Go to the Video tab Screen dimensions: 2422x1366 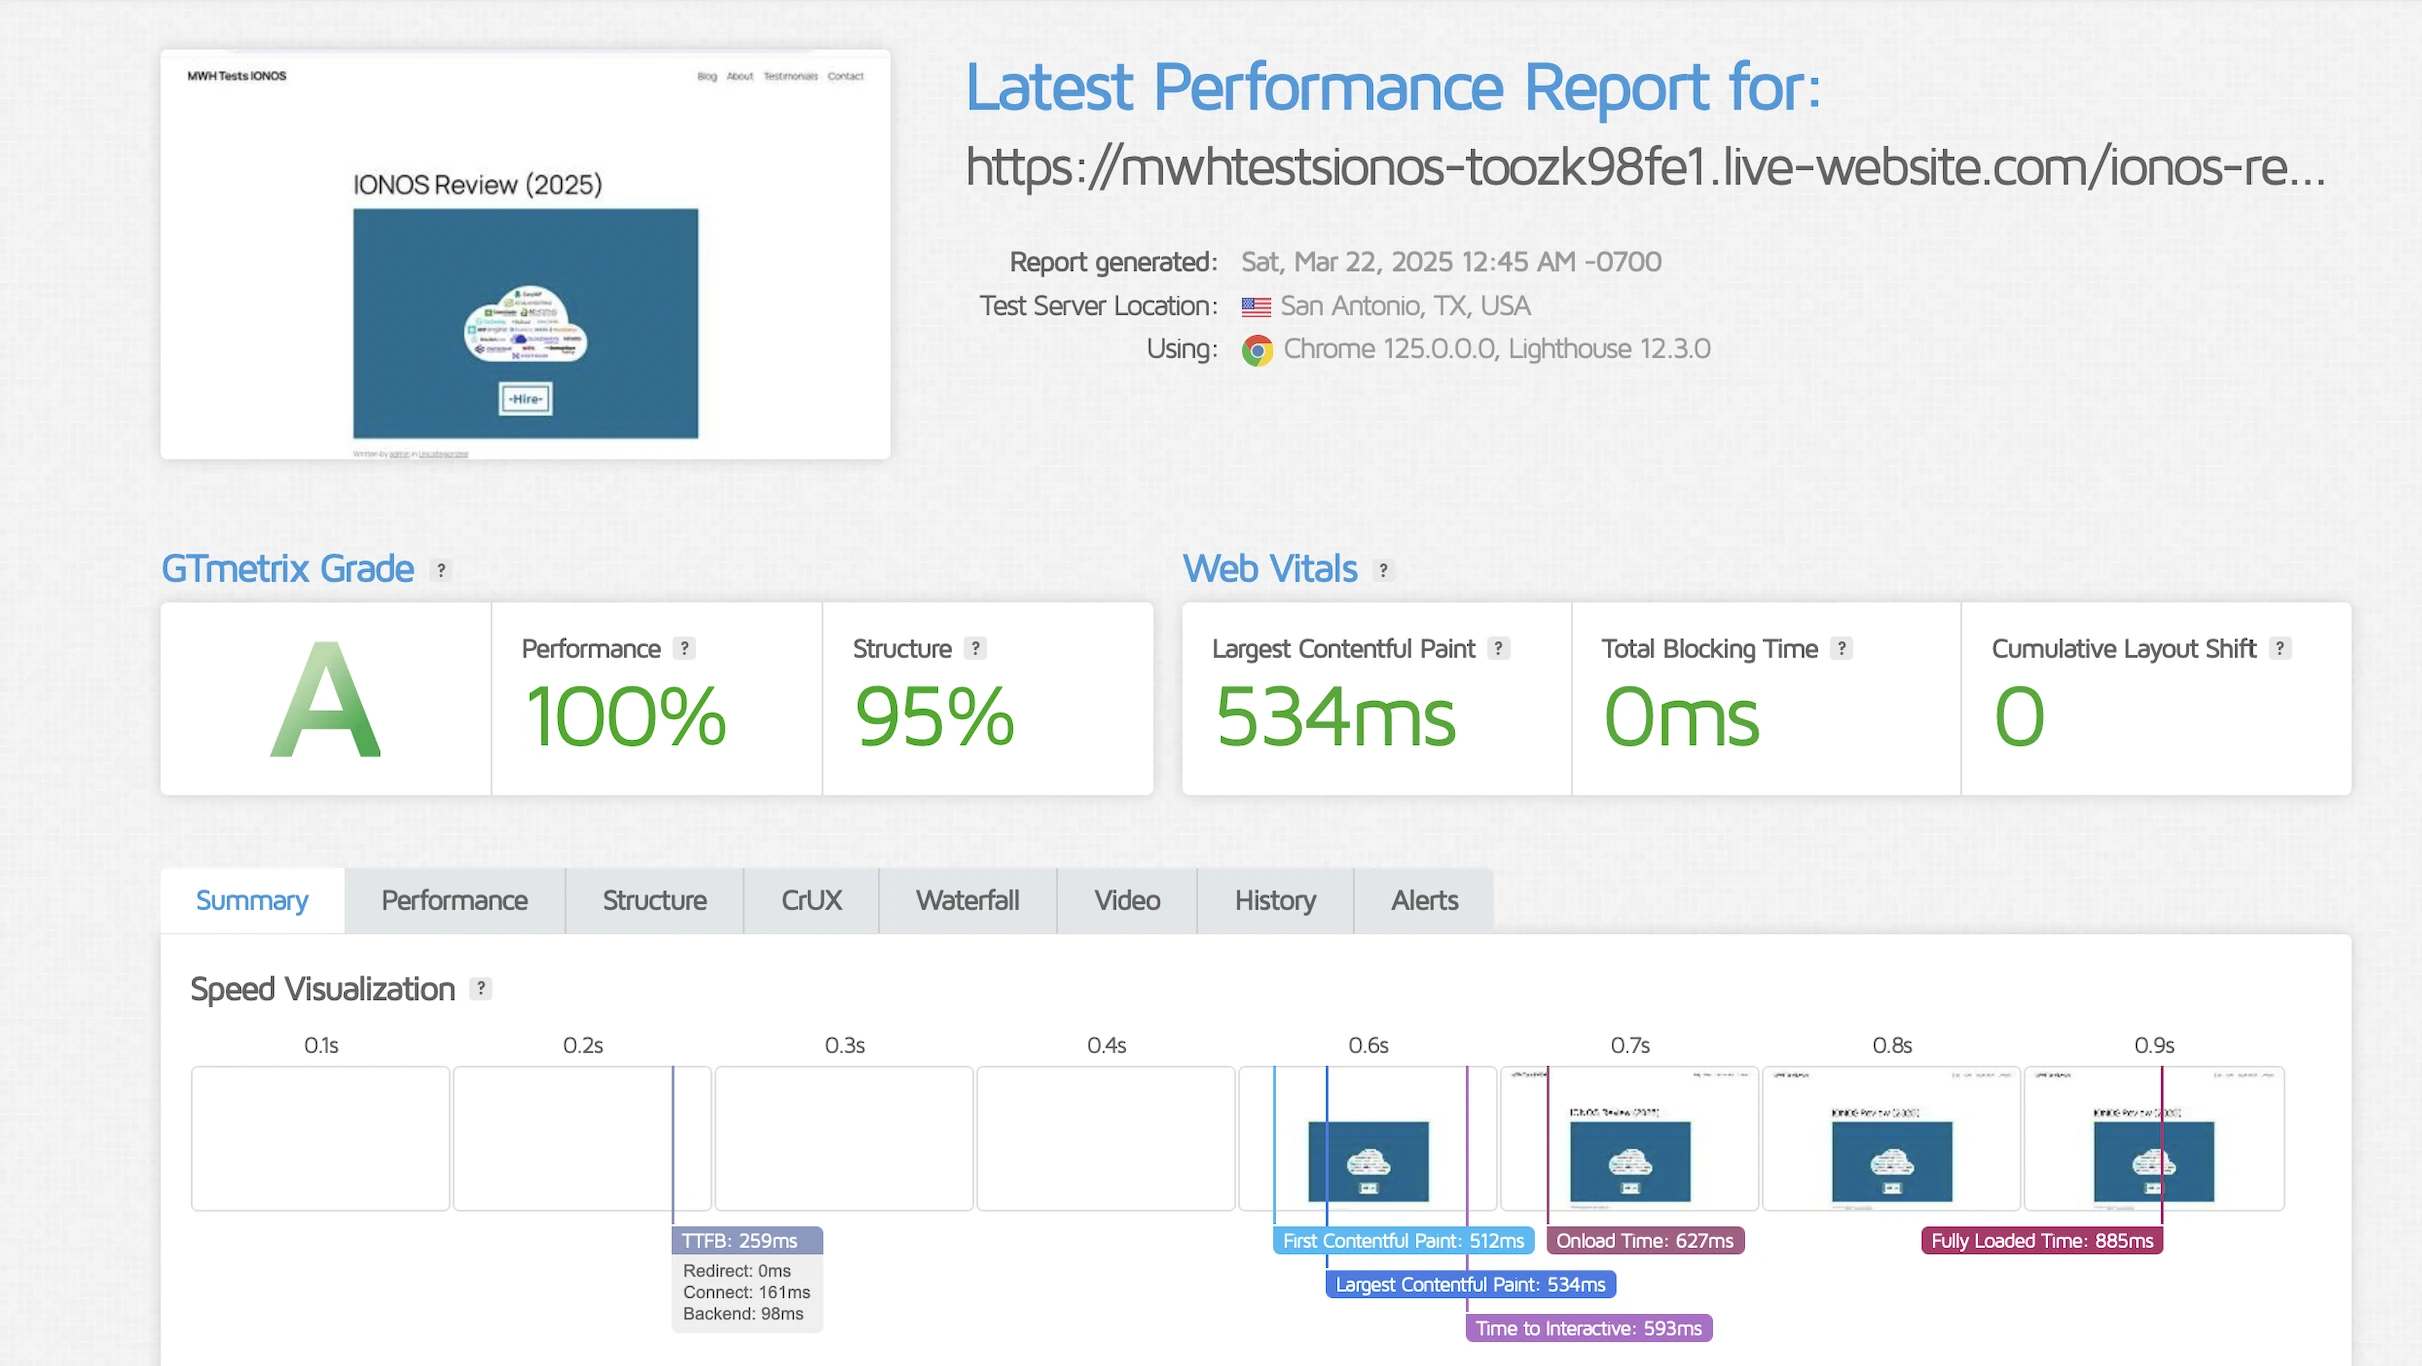pos(1127,900)
